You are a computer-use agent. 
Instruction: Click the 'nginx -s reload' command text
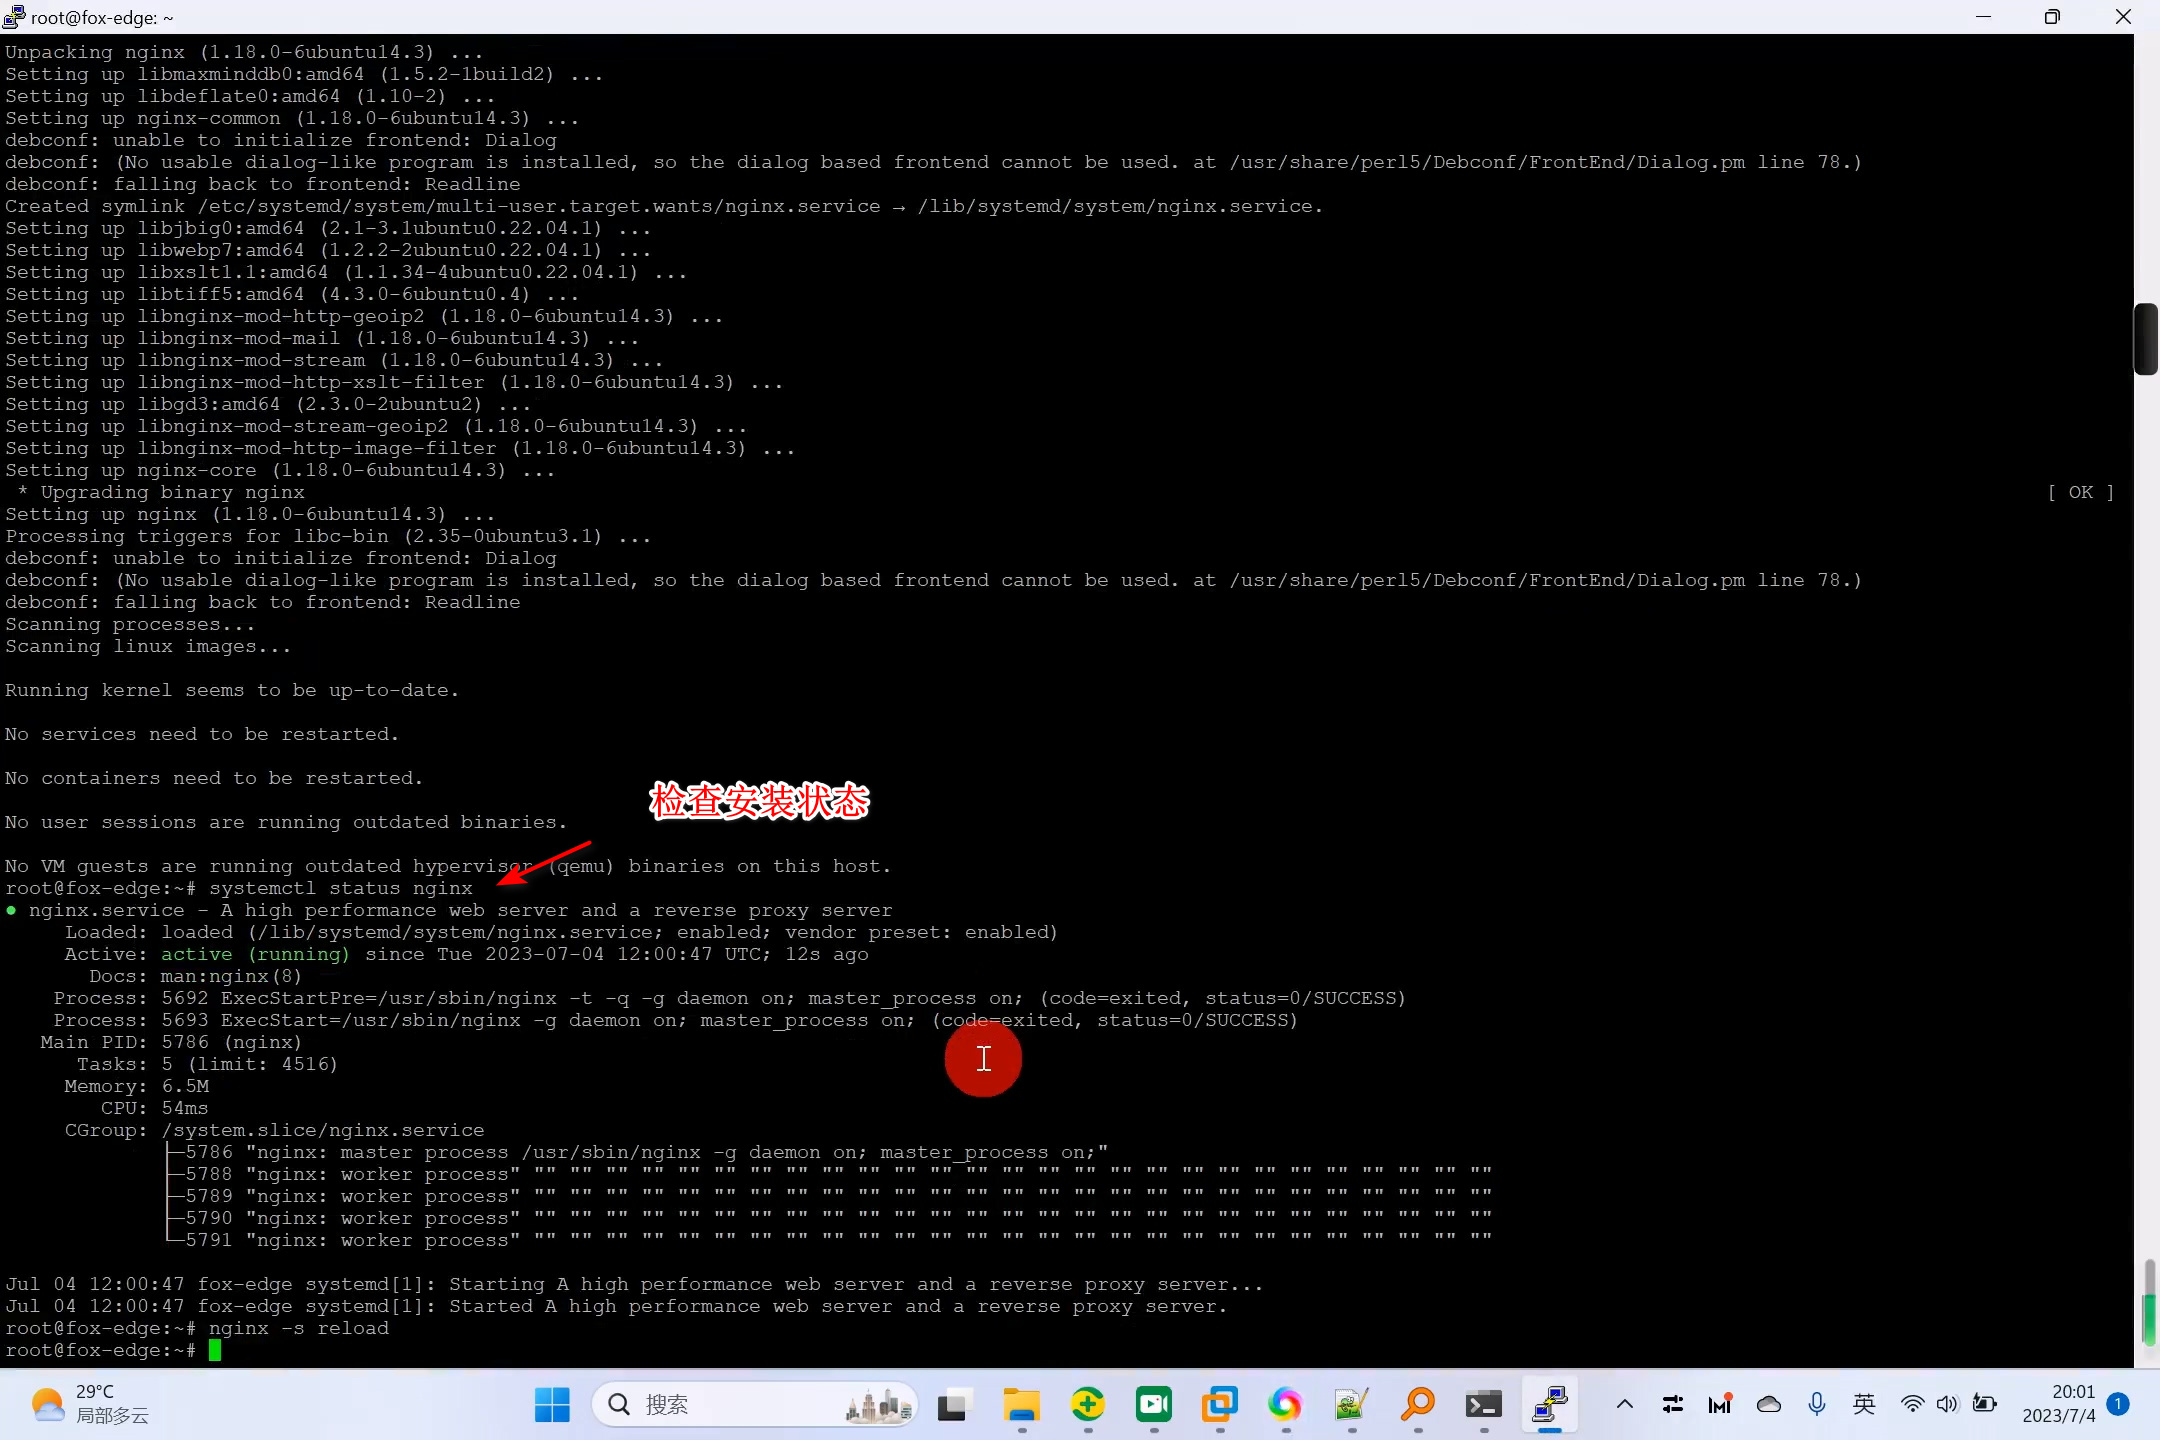[299, 1328]
